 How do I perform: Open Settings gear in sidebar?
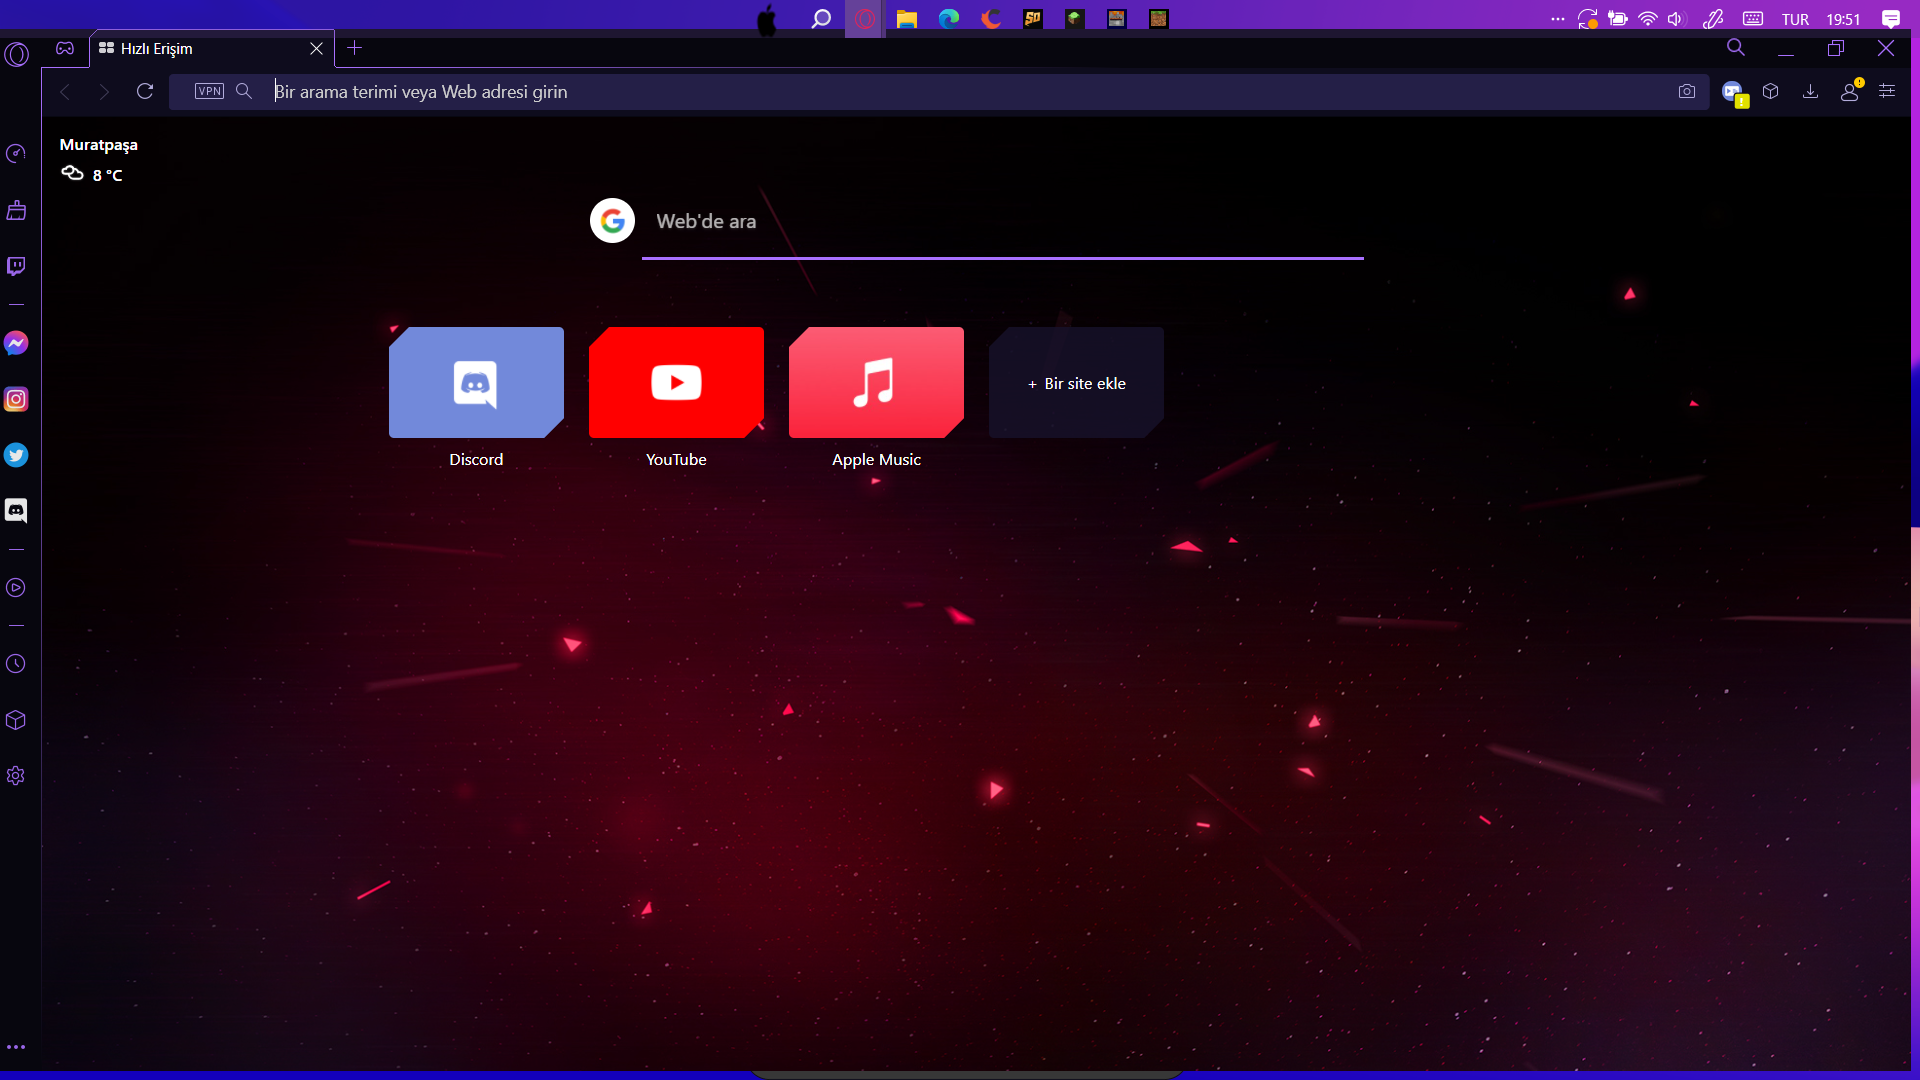pos(16,776)
